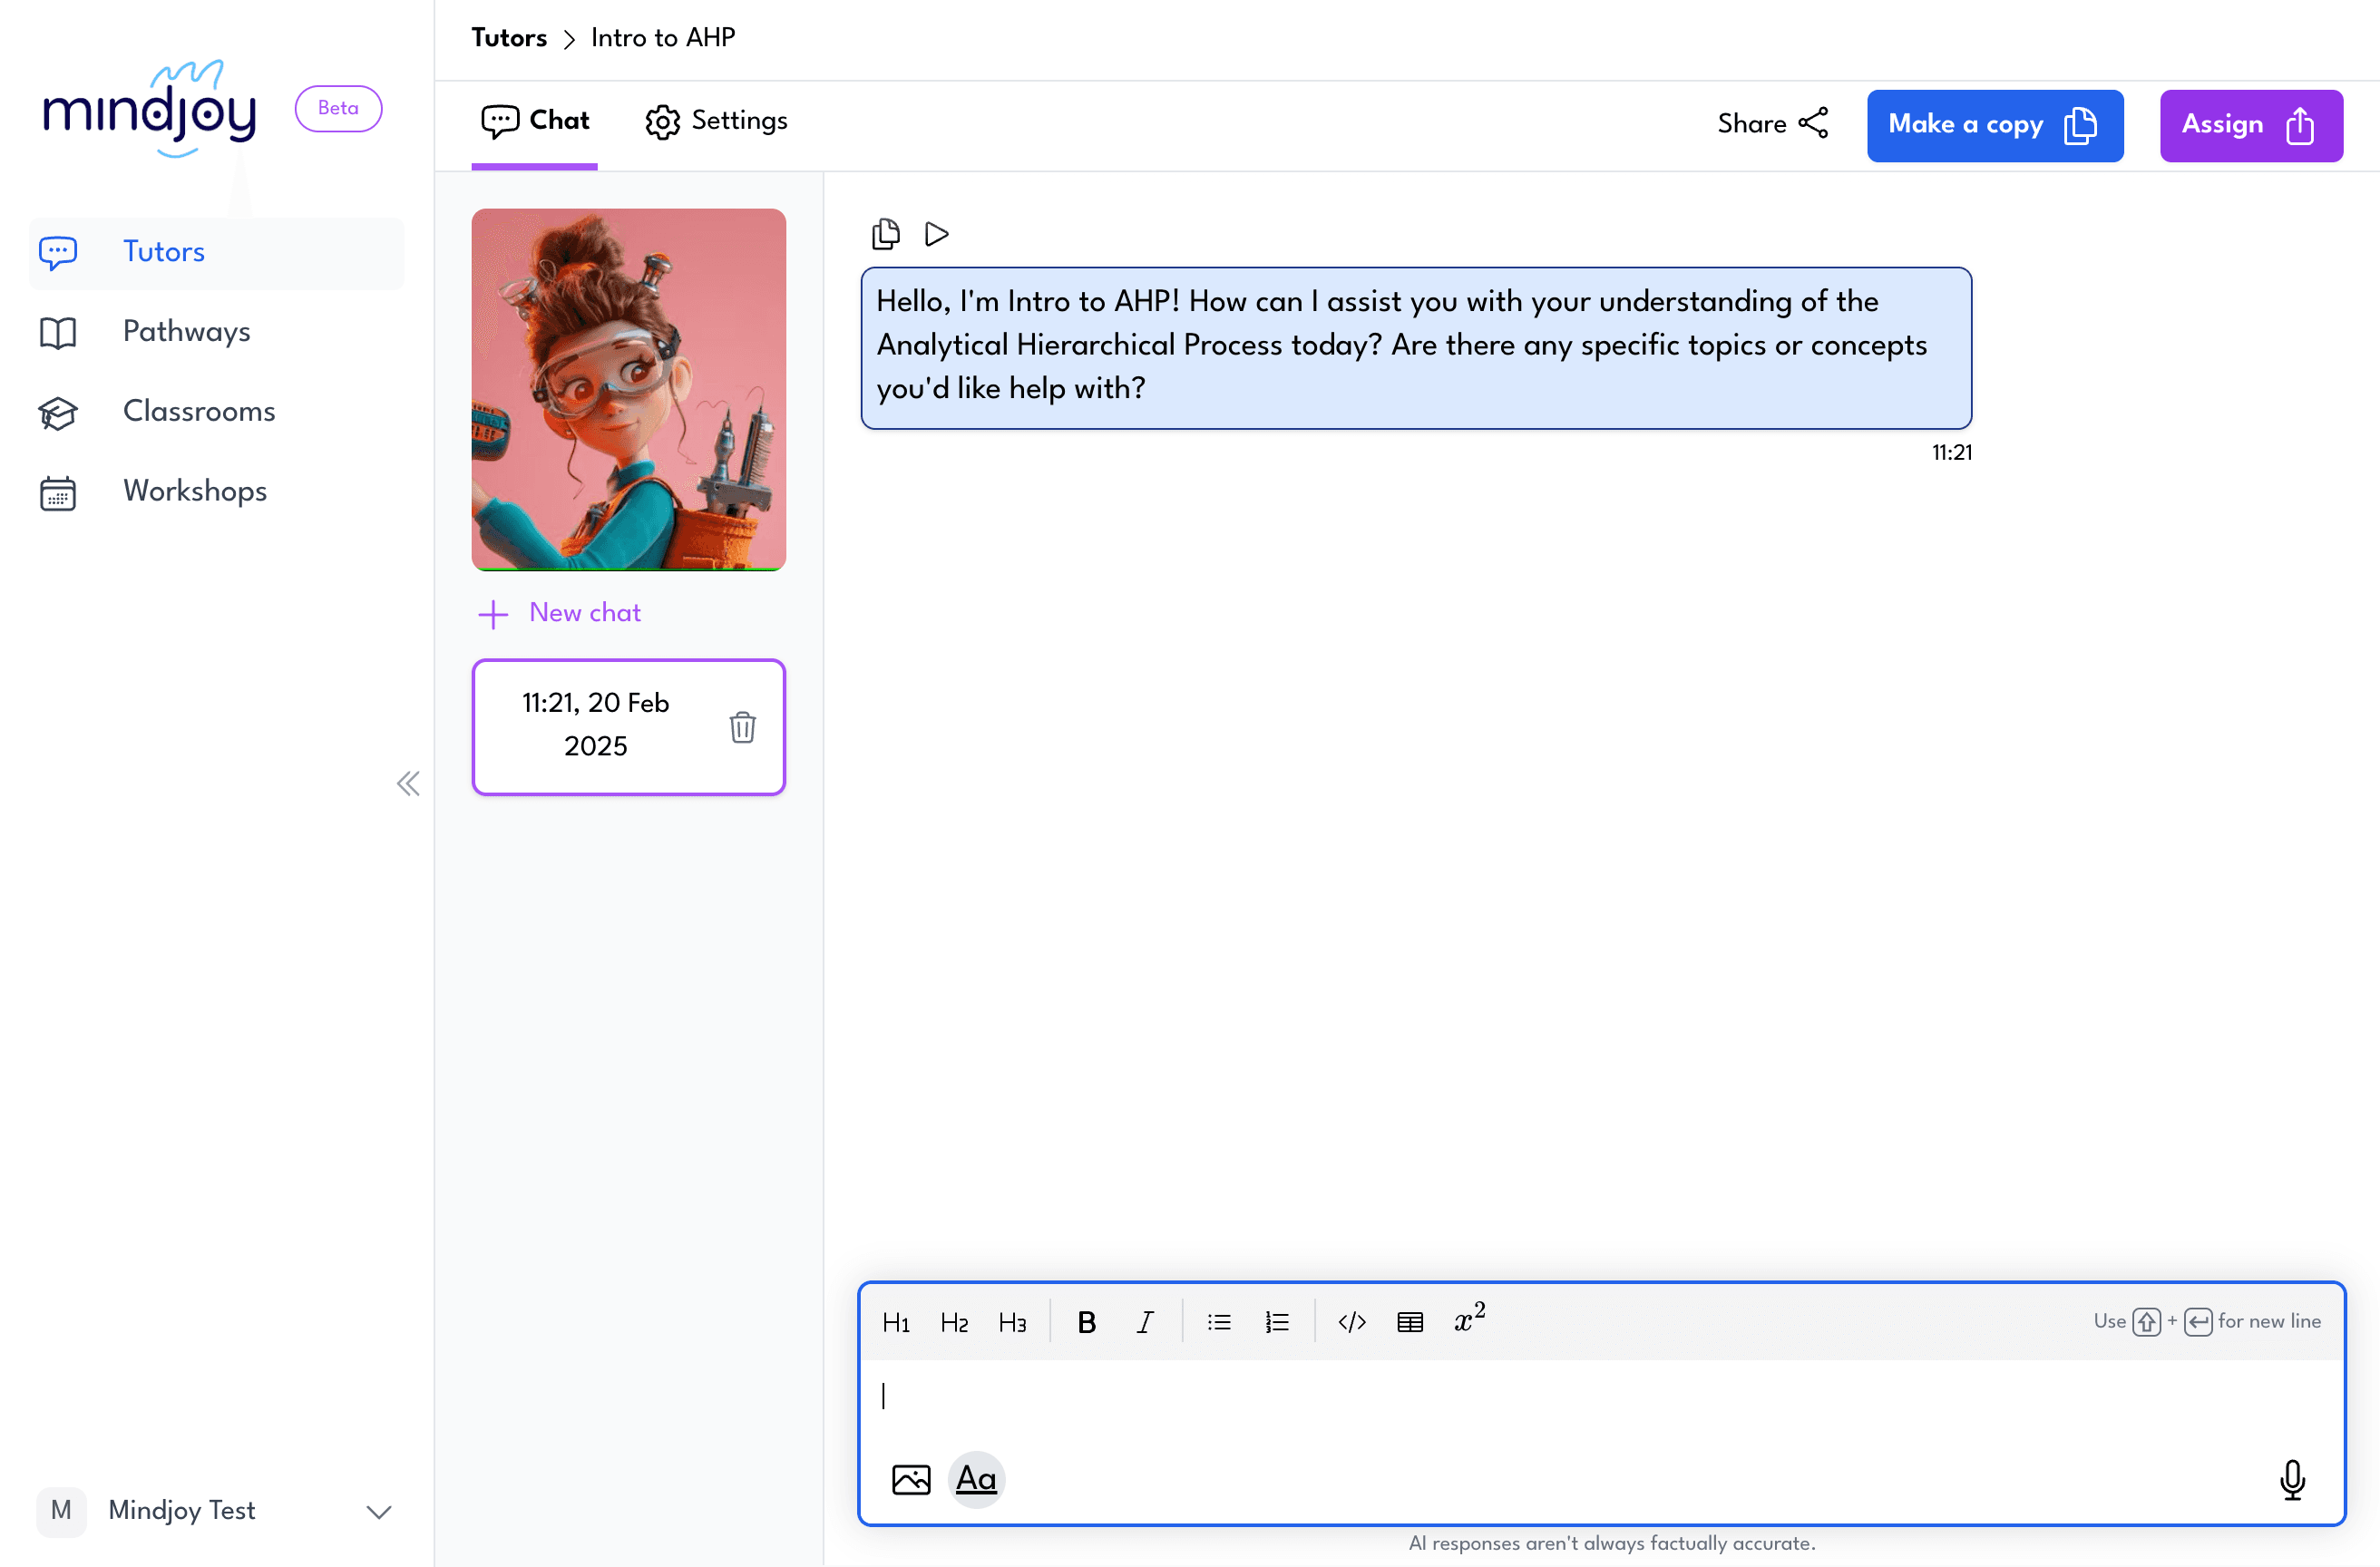Insert a table using the toolbar
Screen dimensions: 2380x1567
point(1409,1322)
